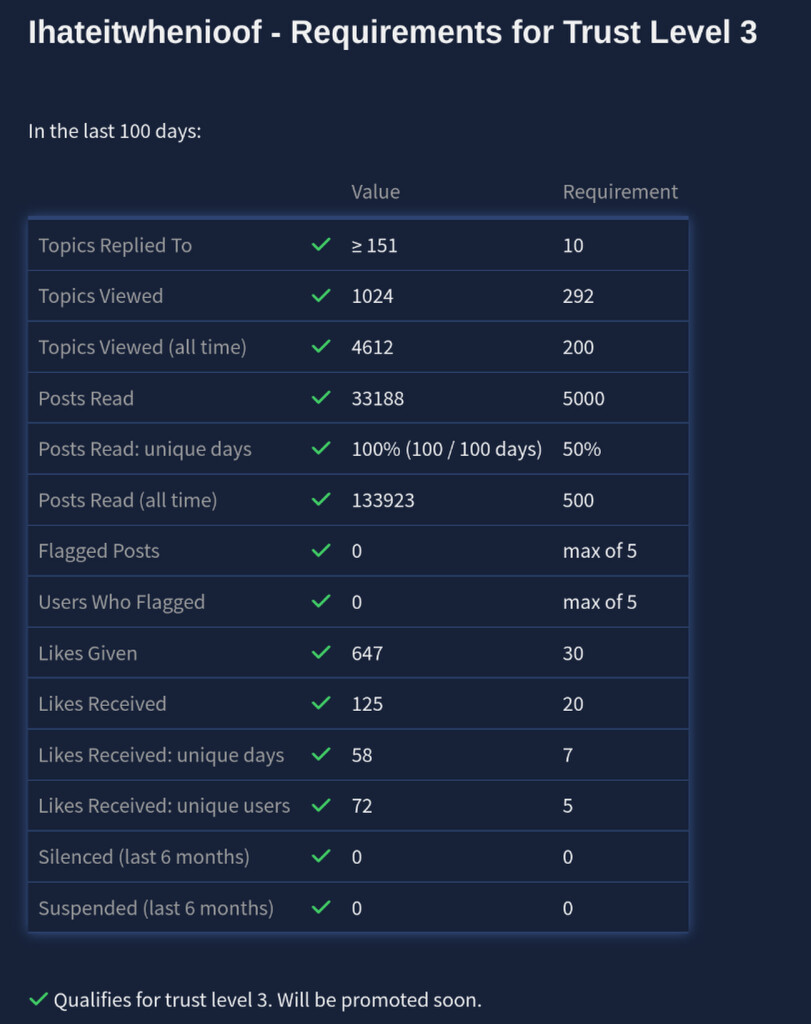Click the Requirements for Trust Level 3 heading
811x1024 pixels.
tap(392, 33)
